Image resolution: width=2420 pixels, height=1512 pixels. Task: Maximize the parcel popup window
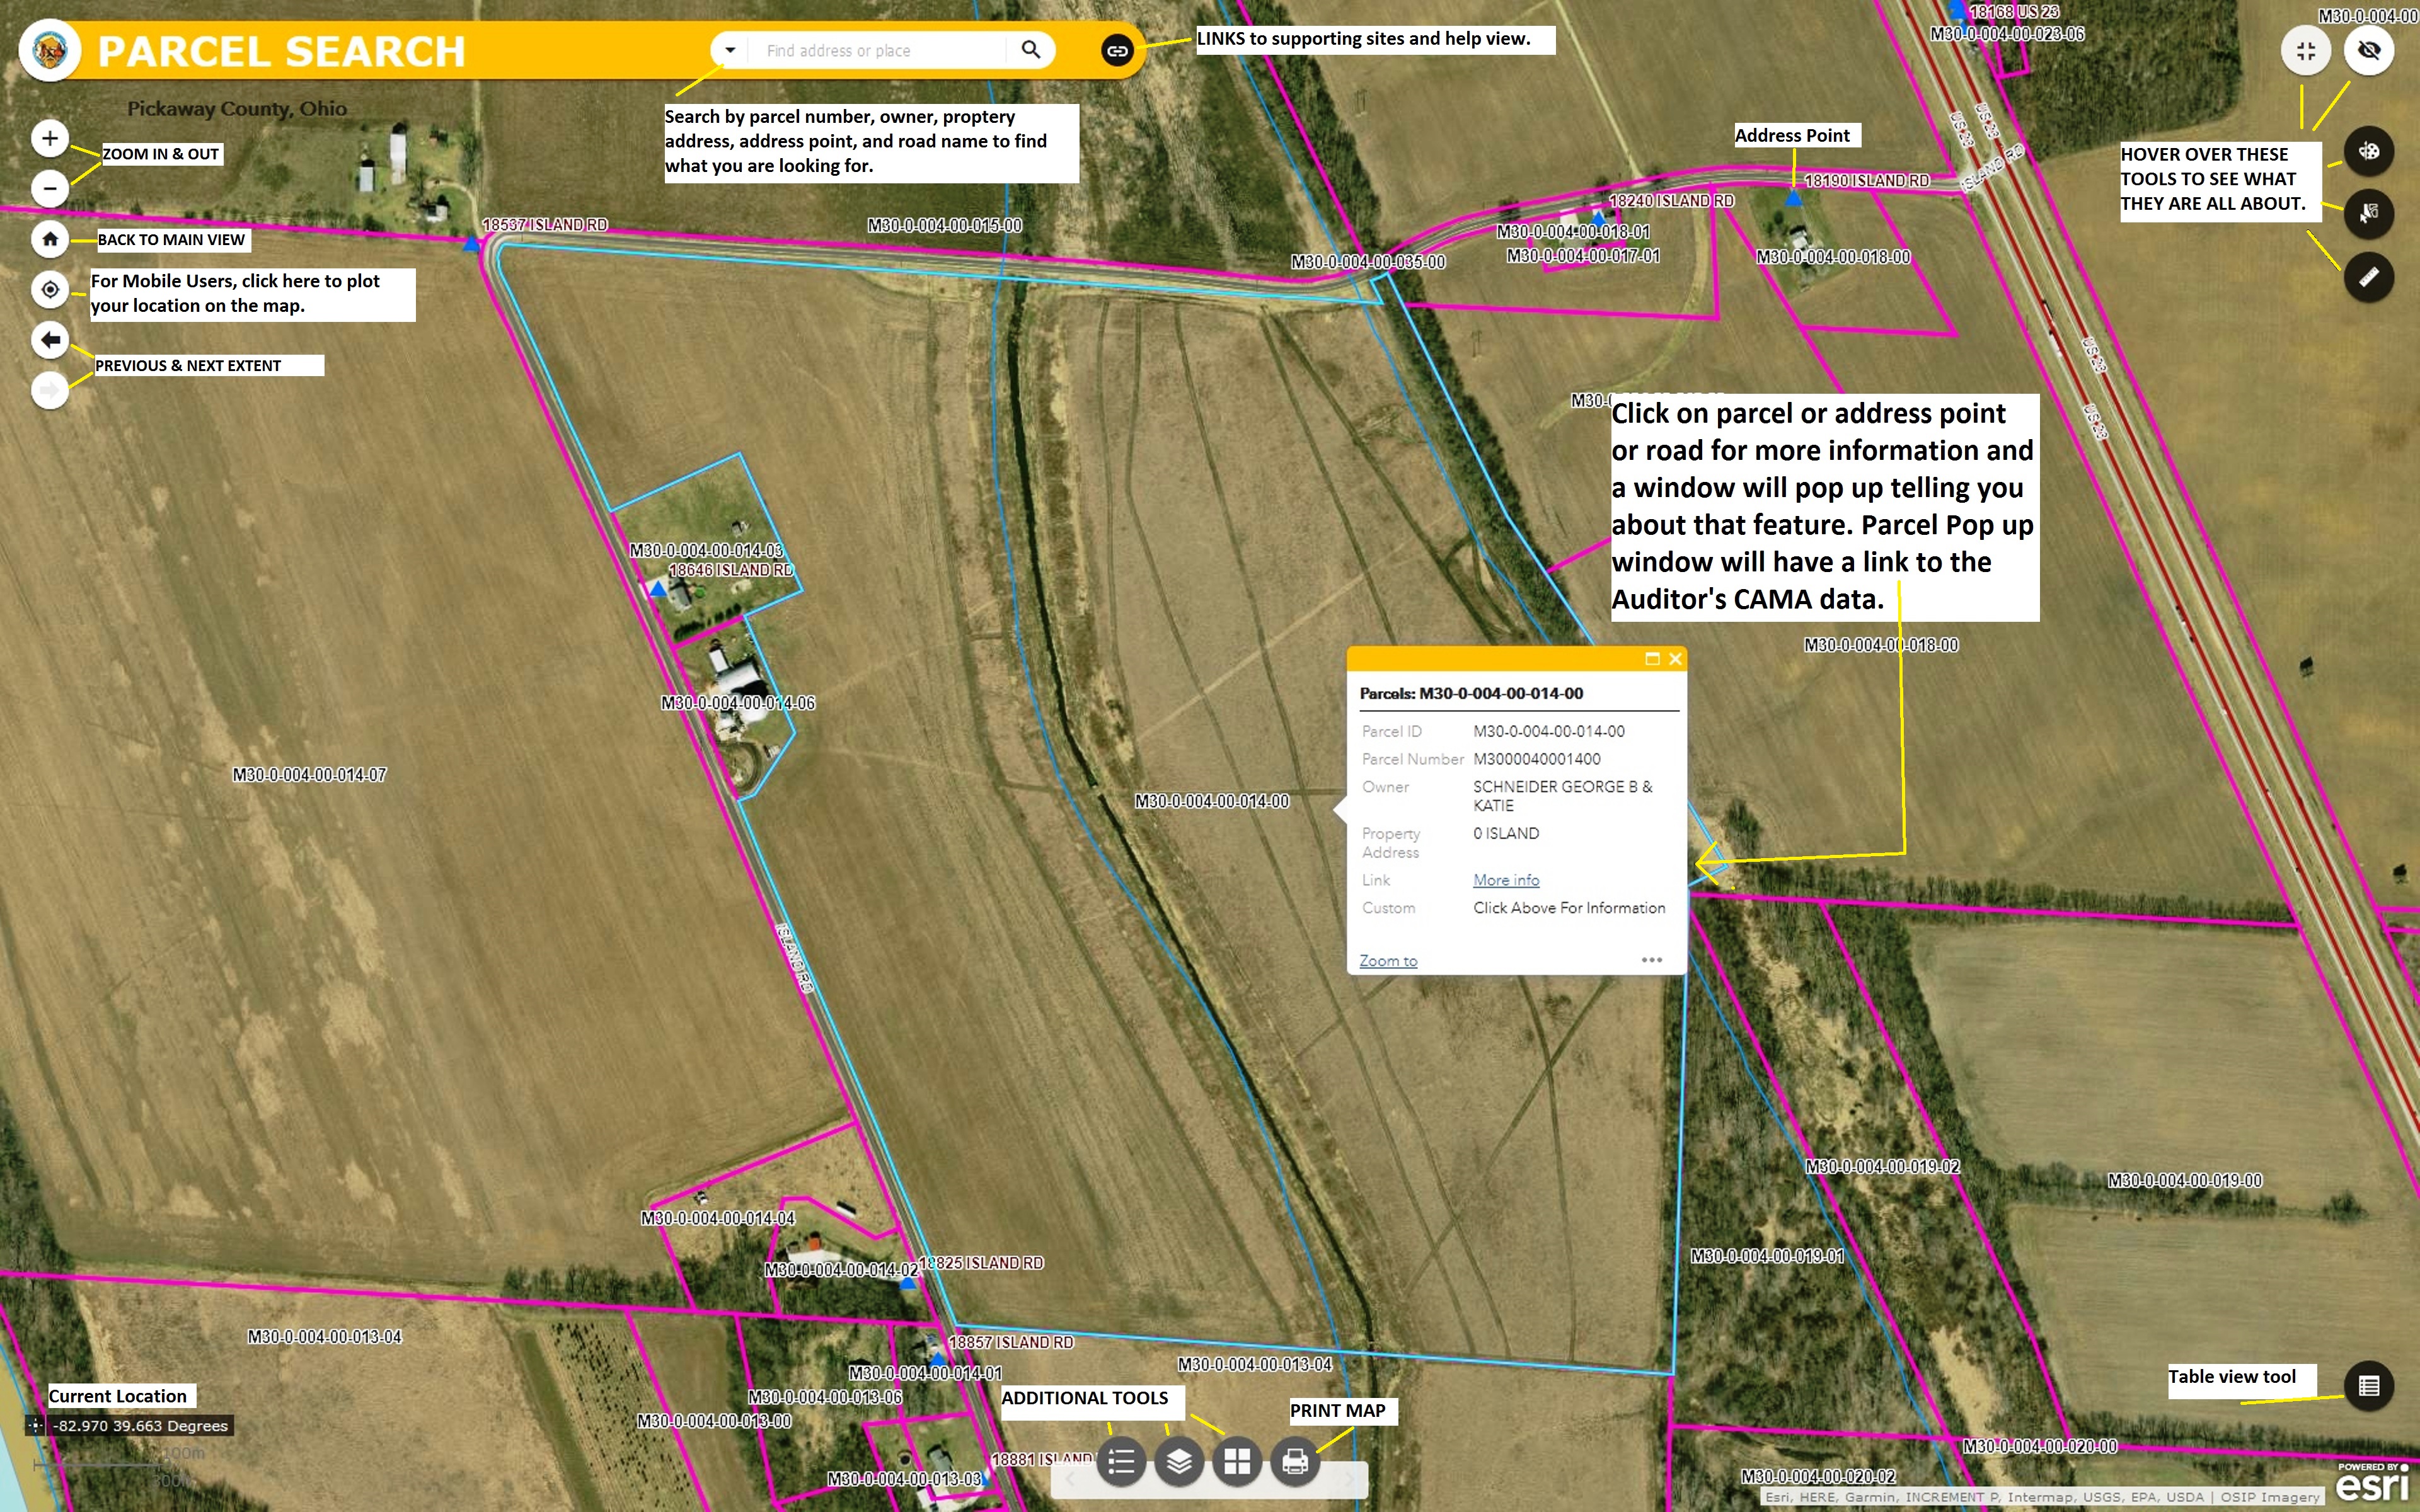1652,658
